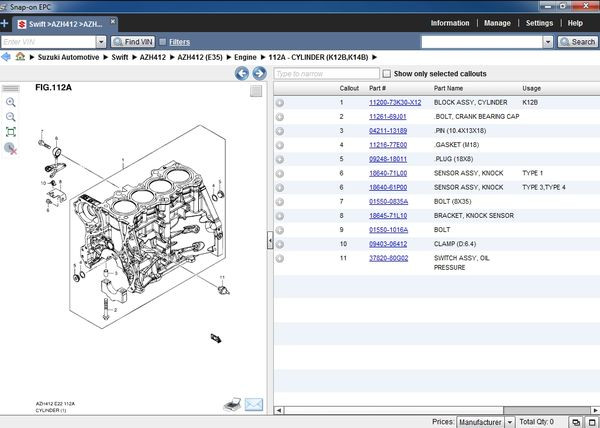Email the diagram using envelope icon
Screen dimensions: 600x428
(253, 403)
